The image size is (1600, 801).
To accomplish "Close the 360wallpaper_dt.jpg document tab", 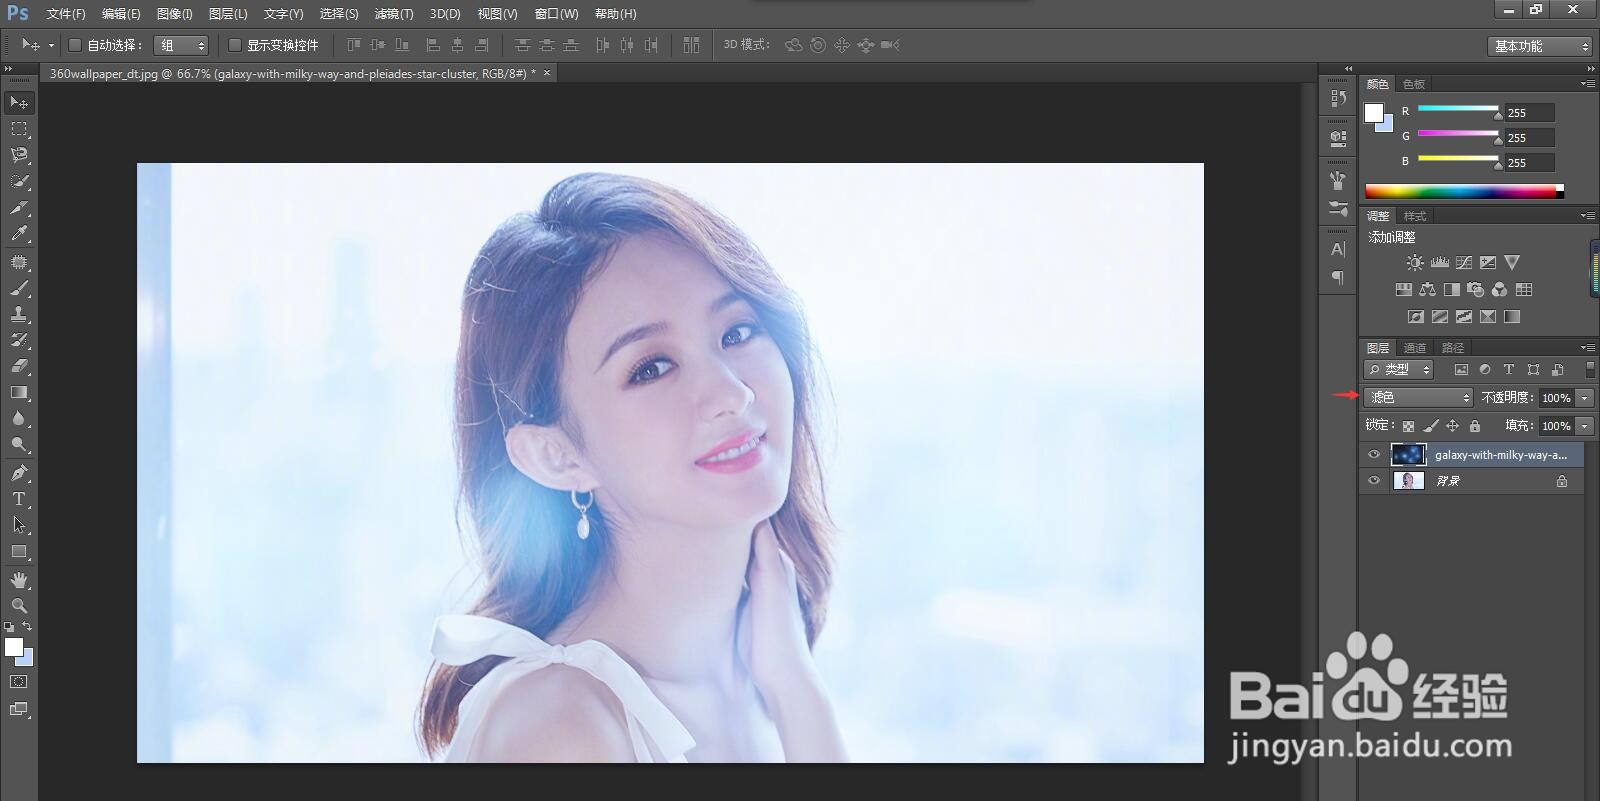I will 547,73.
